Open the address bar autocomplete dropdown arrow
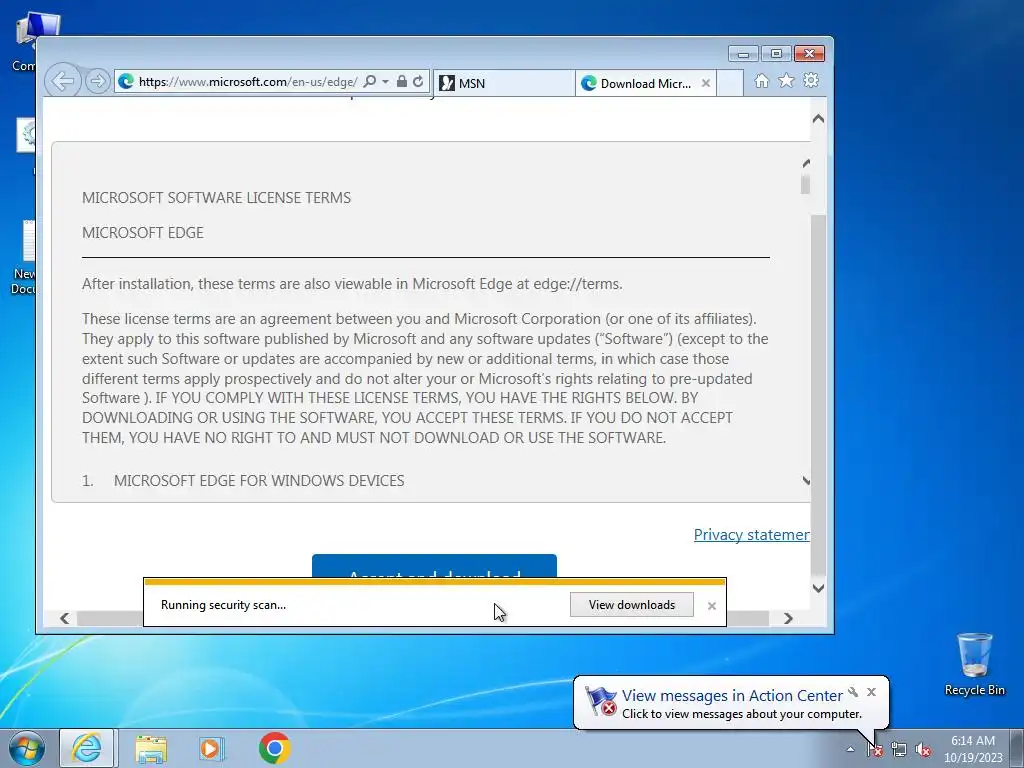The image size is (1024, 768). point(385,82)
